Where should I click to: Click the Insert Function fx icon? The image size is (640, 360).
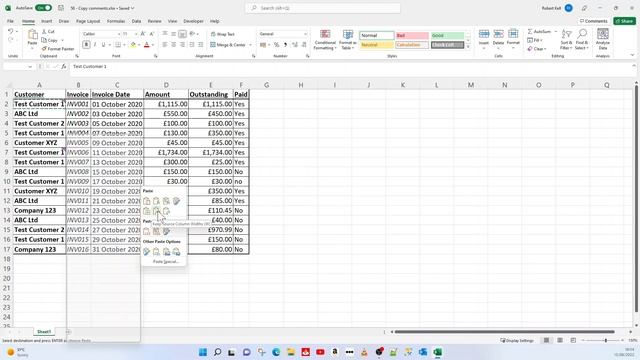coord(64,67)
